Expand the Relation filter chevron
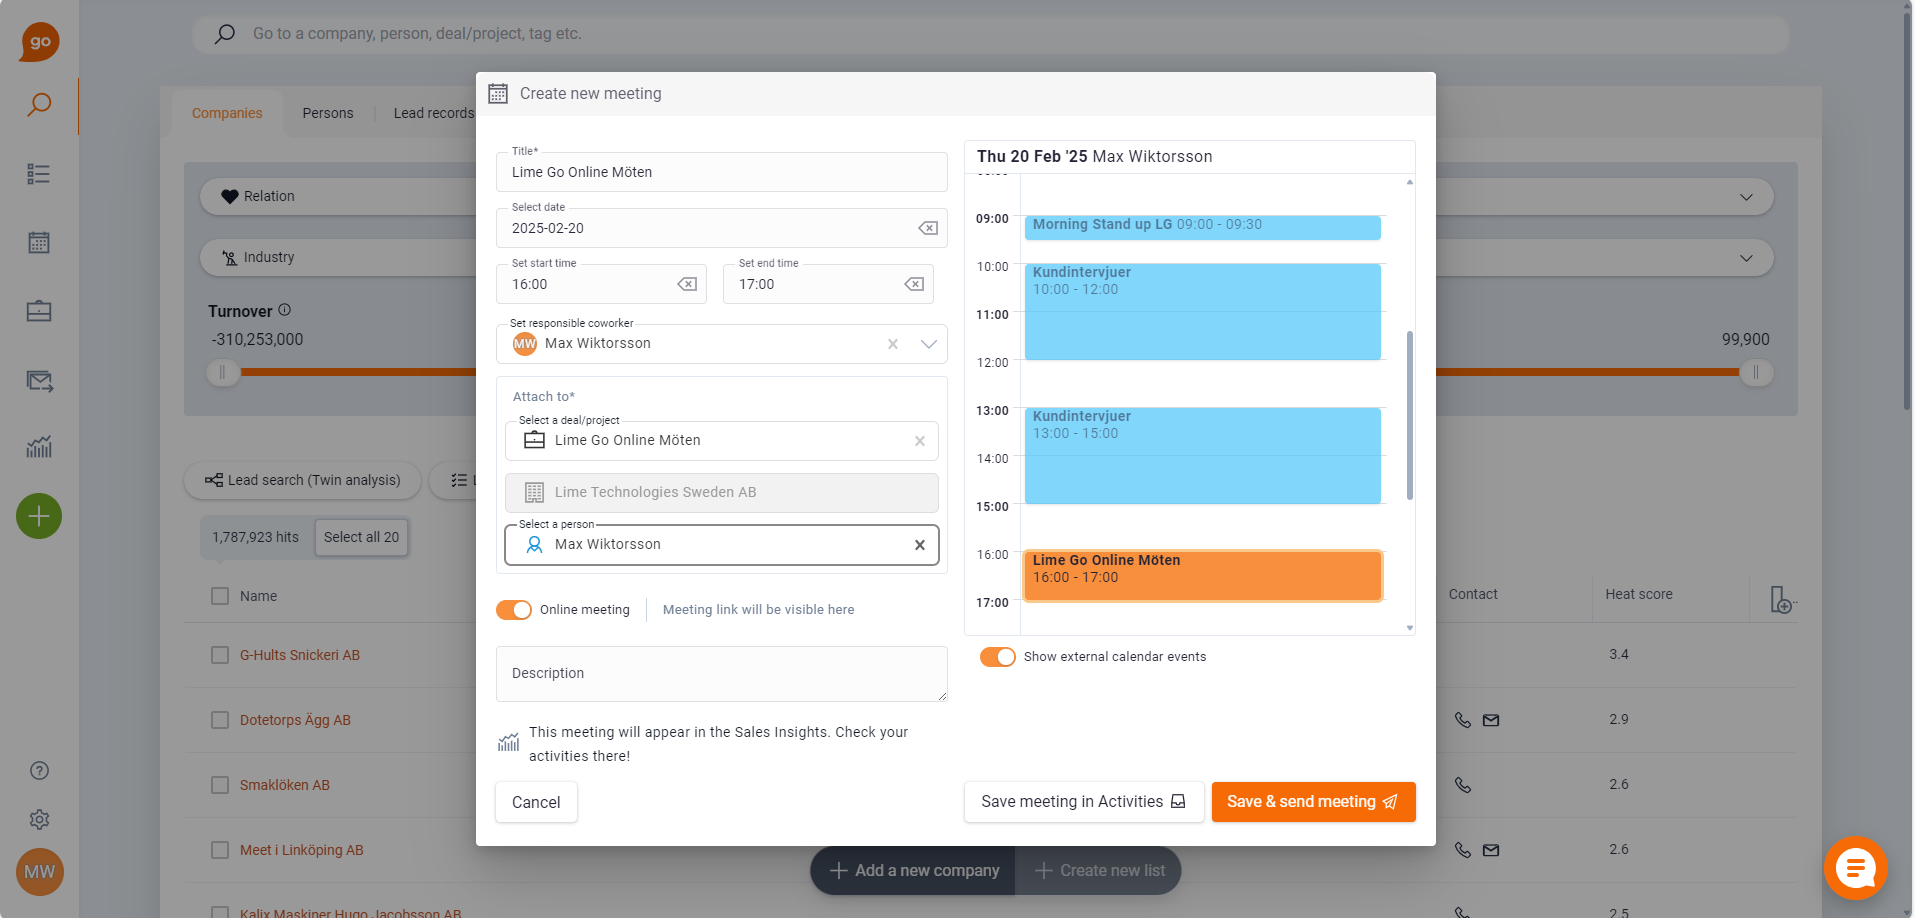Image resolution: width=1915 pixels, height=918 pixels. point(1746,197)
